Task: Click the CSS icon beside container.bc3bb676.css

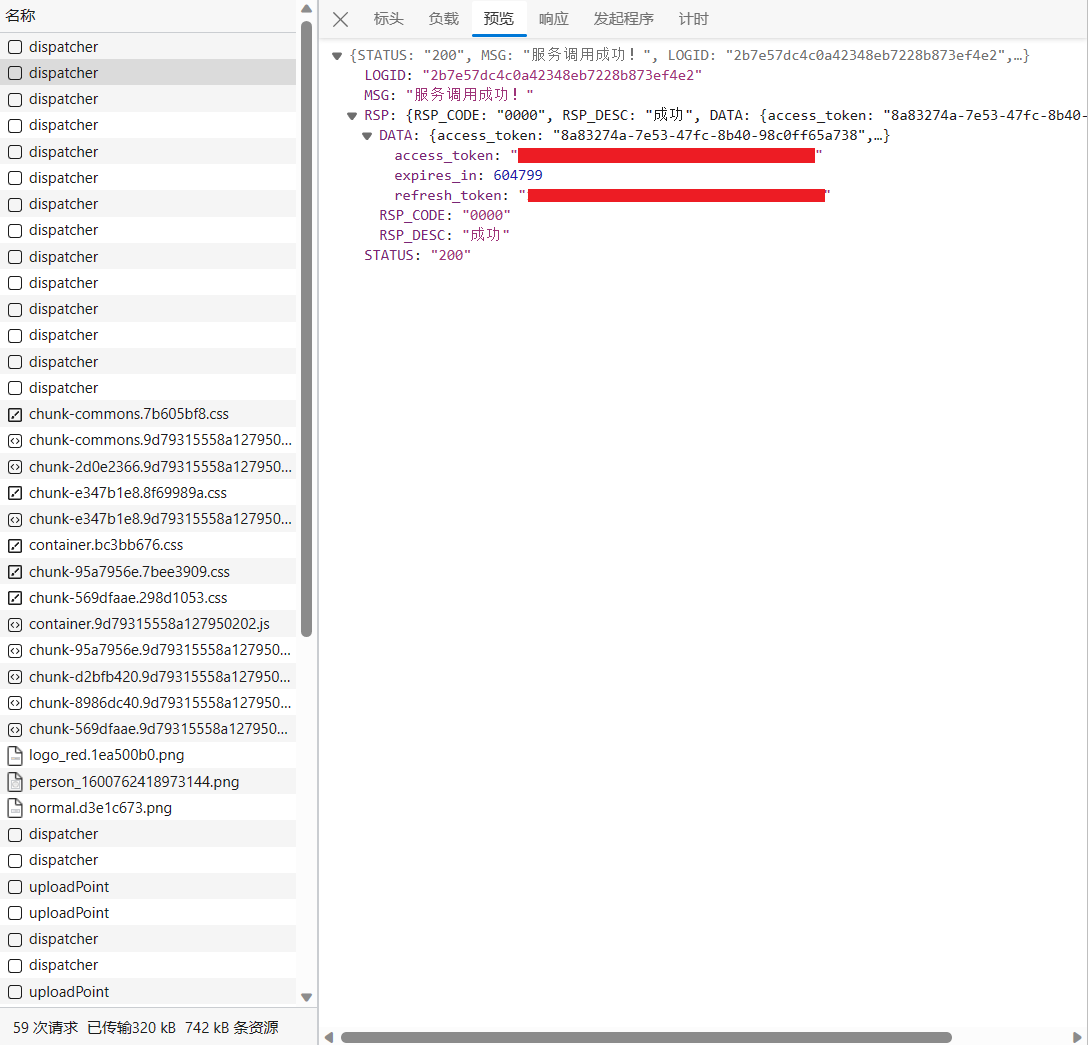Action: (x=15, y=545)
